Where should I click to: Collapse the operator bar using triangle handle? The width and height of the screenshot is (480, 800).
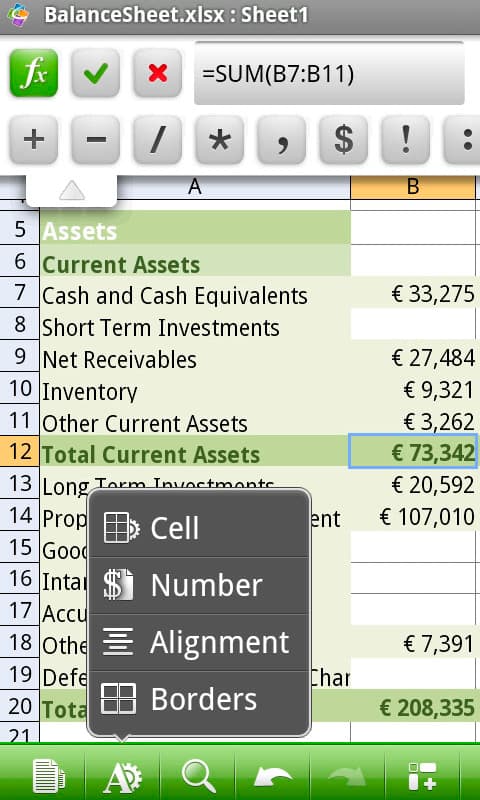[x=71, y=191]
